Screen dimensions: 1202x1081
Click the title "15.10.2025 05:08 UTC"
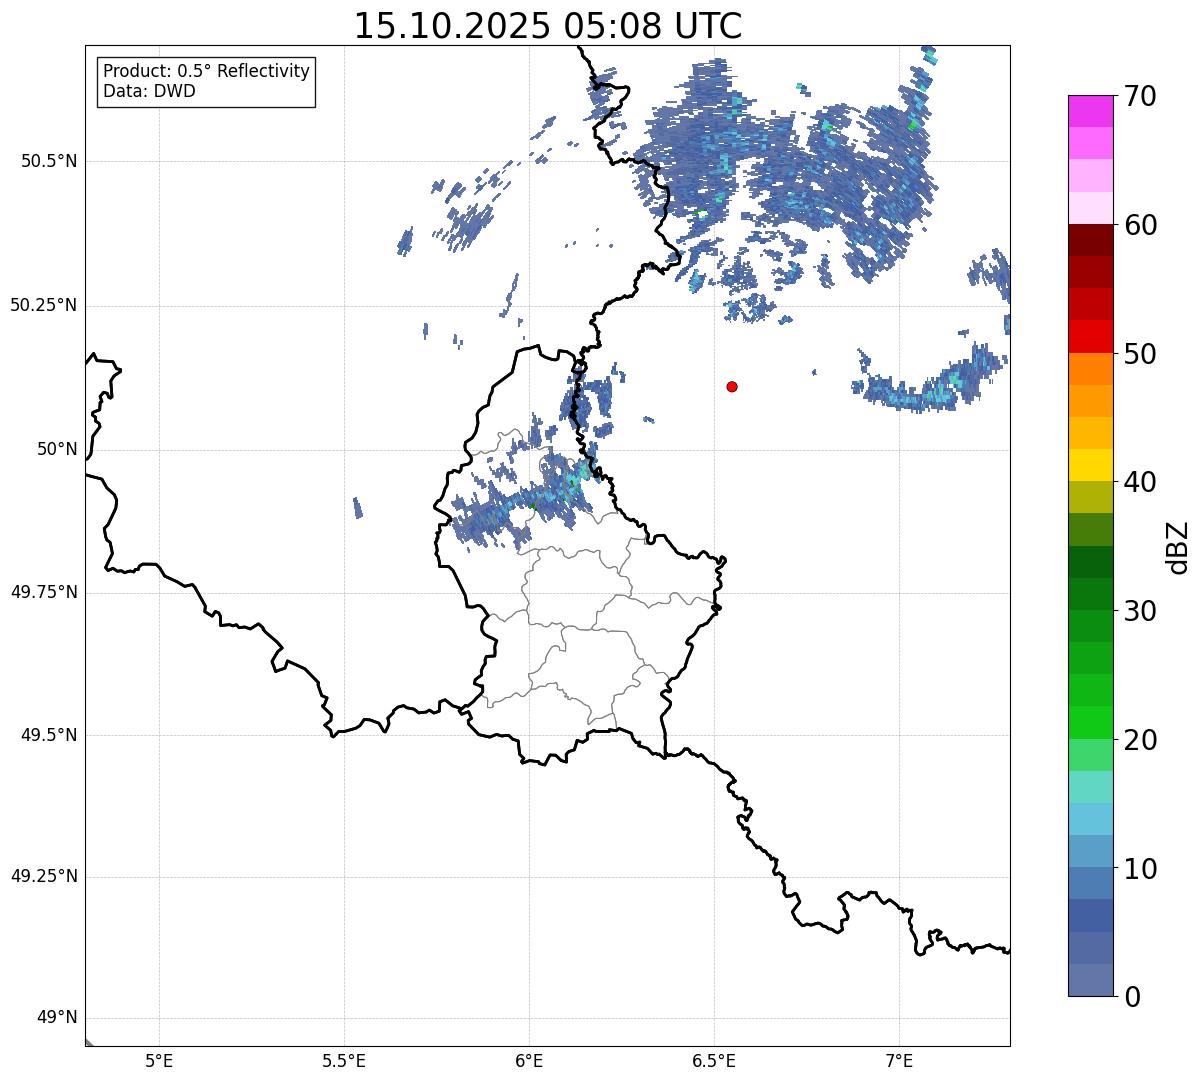[548, 26]
